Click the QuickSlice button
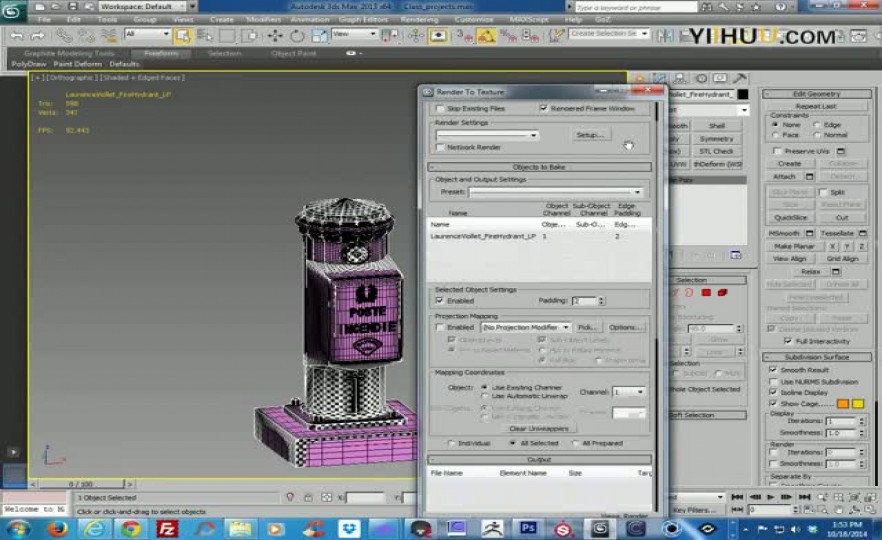Viewport: 882px width, 540px height. (x=790, y=218)
